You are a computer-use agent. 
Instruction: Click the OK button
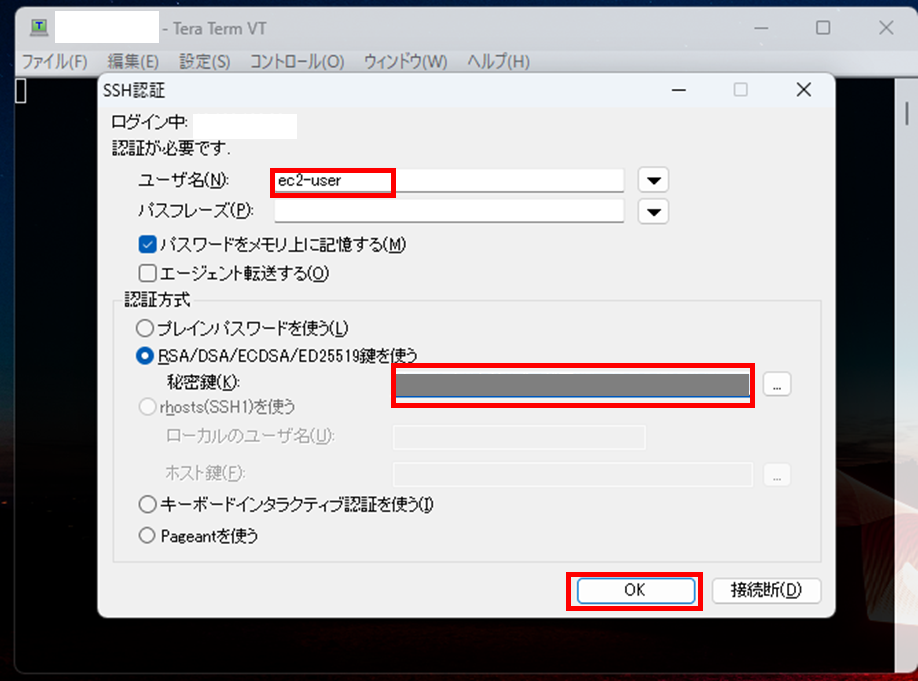pyautogui.click(x=636, y=590)
